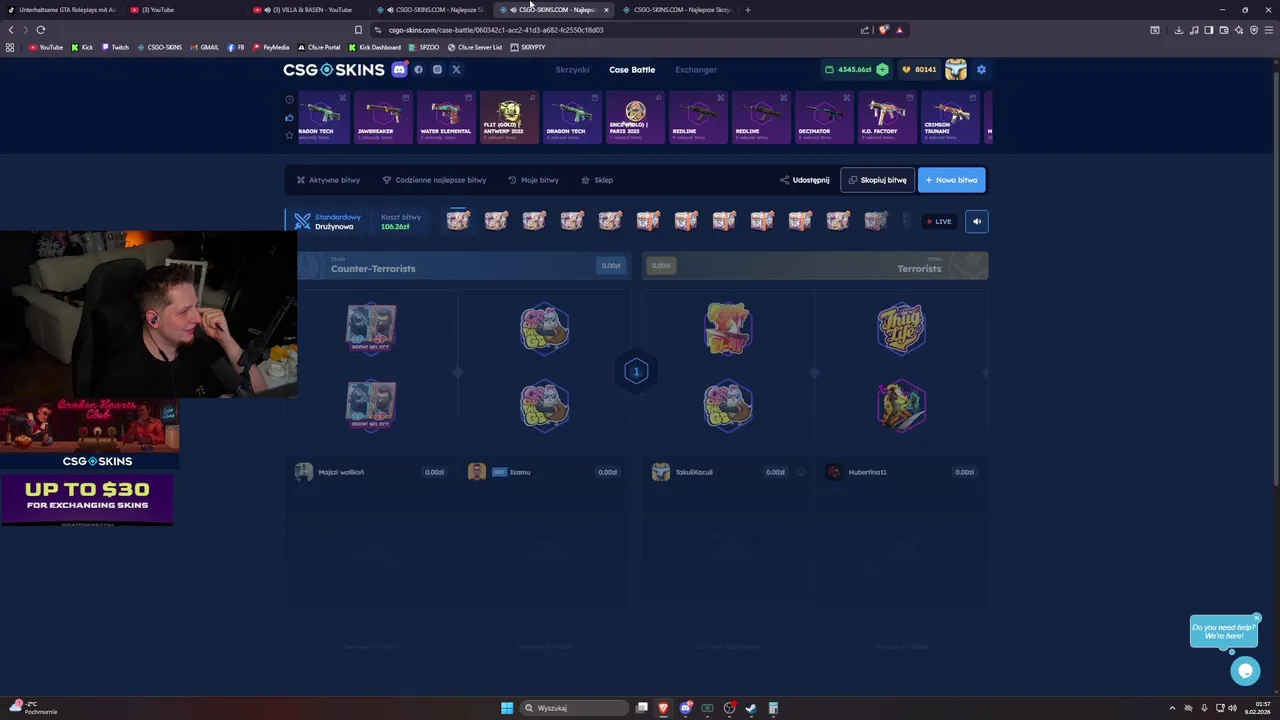Click the Terrorists team header
Screen dimensions: 1280x720
(815, 265)
